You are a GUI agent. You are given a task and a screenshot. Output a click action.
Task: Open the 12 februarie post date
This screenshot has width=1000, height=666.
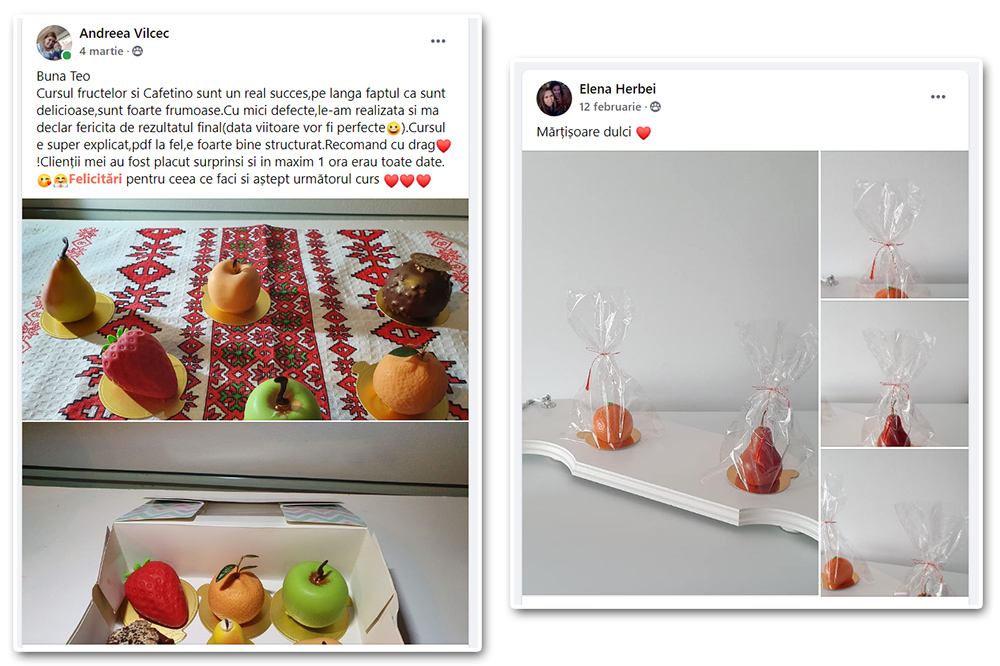[x=610, y=107]
